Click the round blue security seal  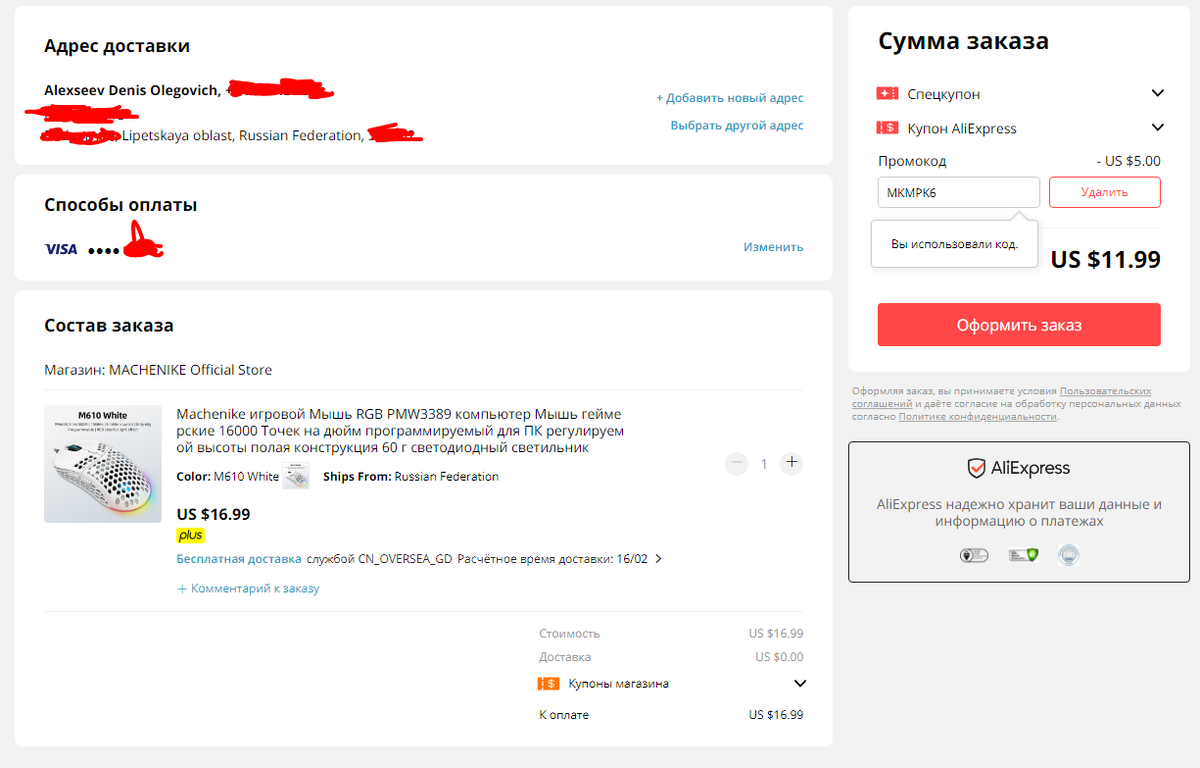[1069, 555]
